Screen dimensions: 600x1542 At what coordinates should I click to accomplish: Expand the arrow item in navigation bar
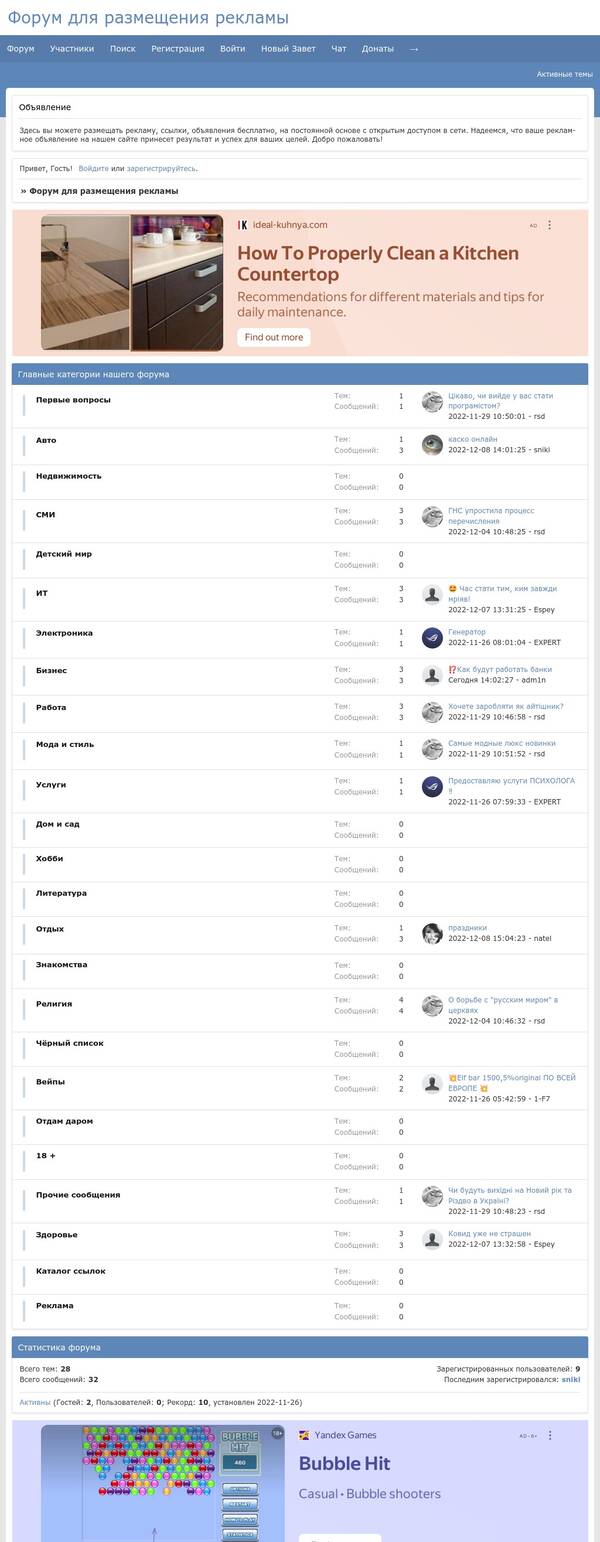tap(414, 48)
